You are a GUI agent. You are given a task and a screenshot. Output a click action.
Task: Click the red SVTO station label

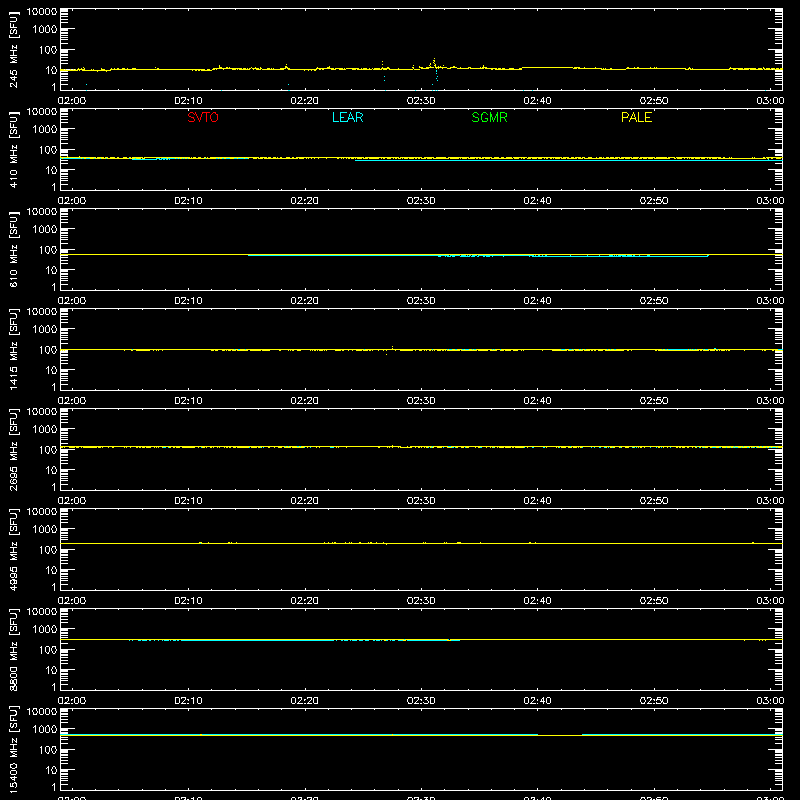tap(203, 117)
